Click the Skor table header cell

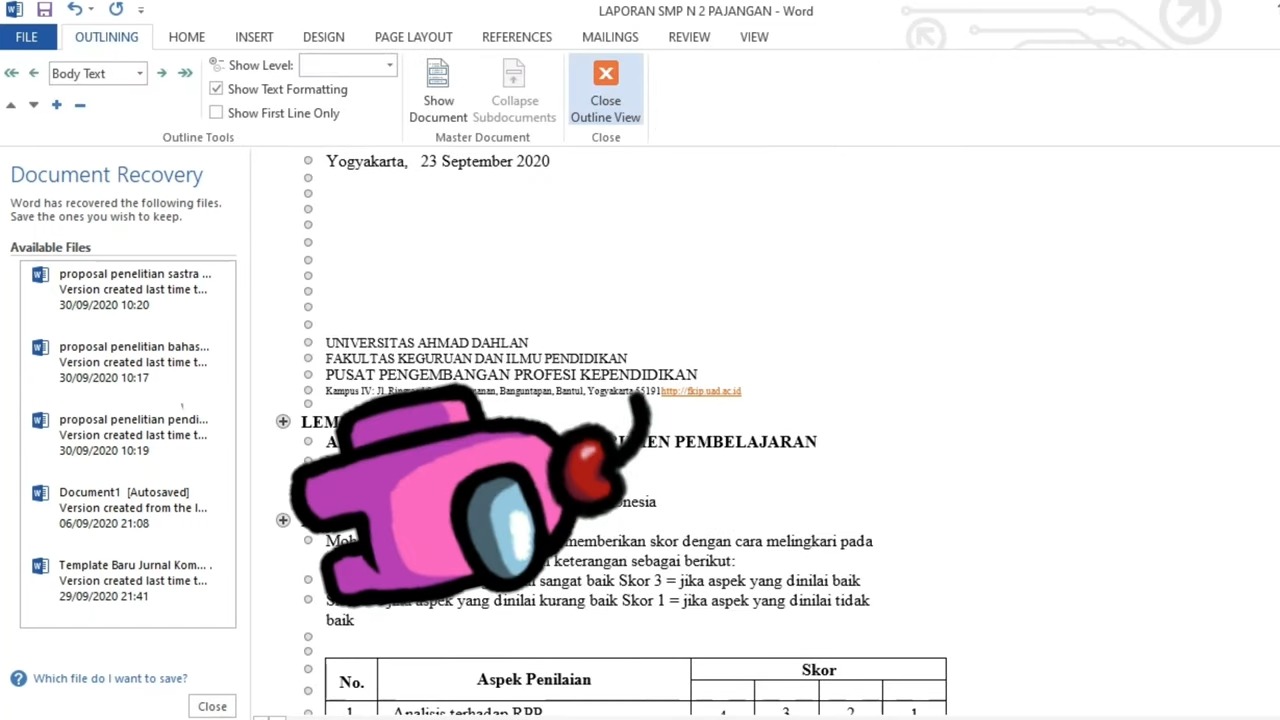click(818, 670)
